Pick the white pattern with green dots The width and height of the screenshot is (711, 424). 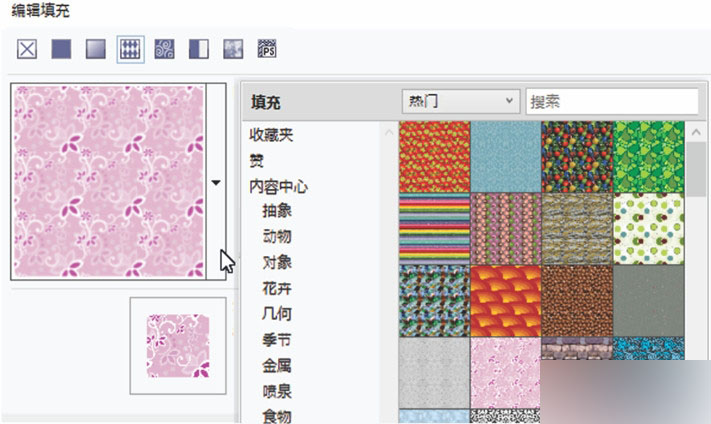pyautogui.click(x=648, y=229)
